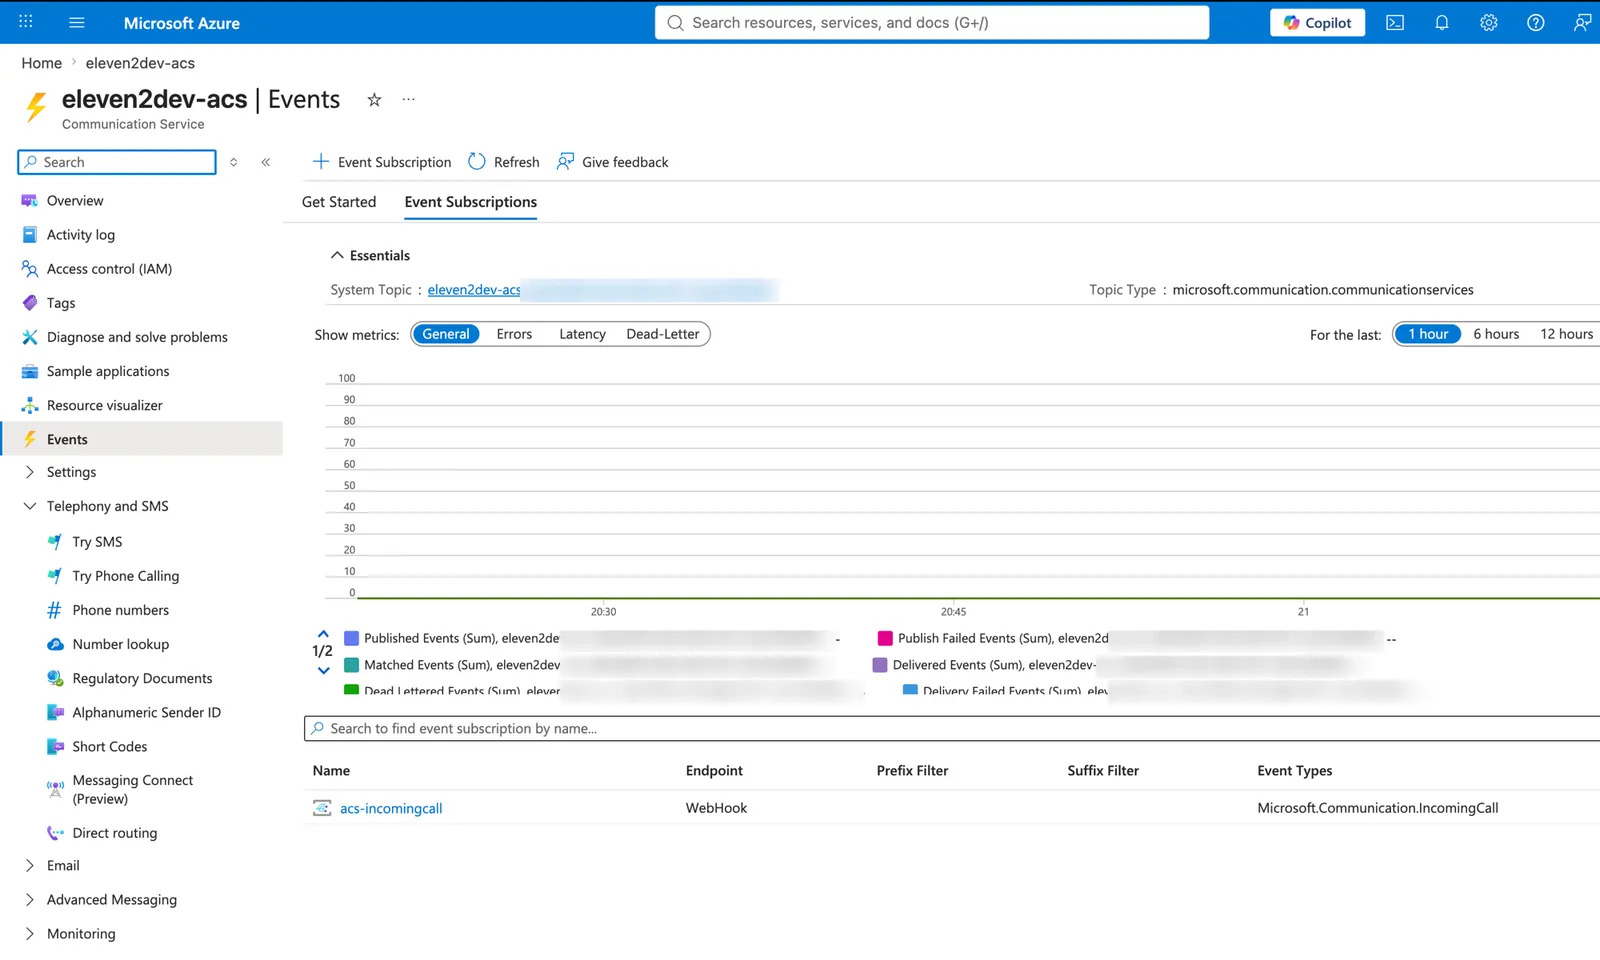
Task: Focus the event subscription search field
Action: [x=952, y=728]
